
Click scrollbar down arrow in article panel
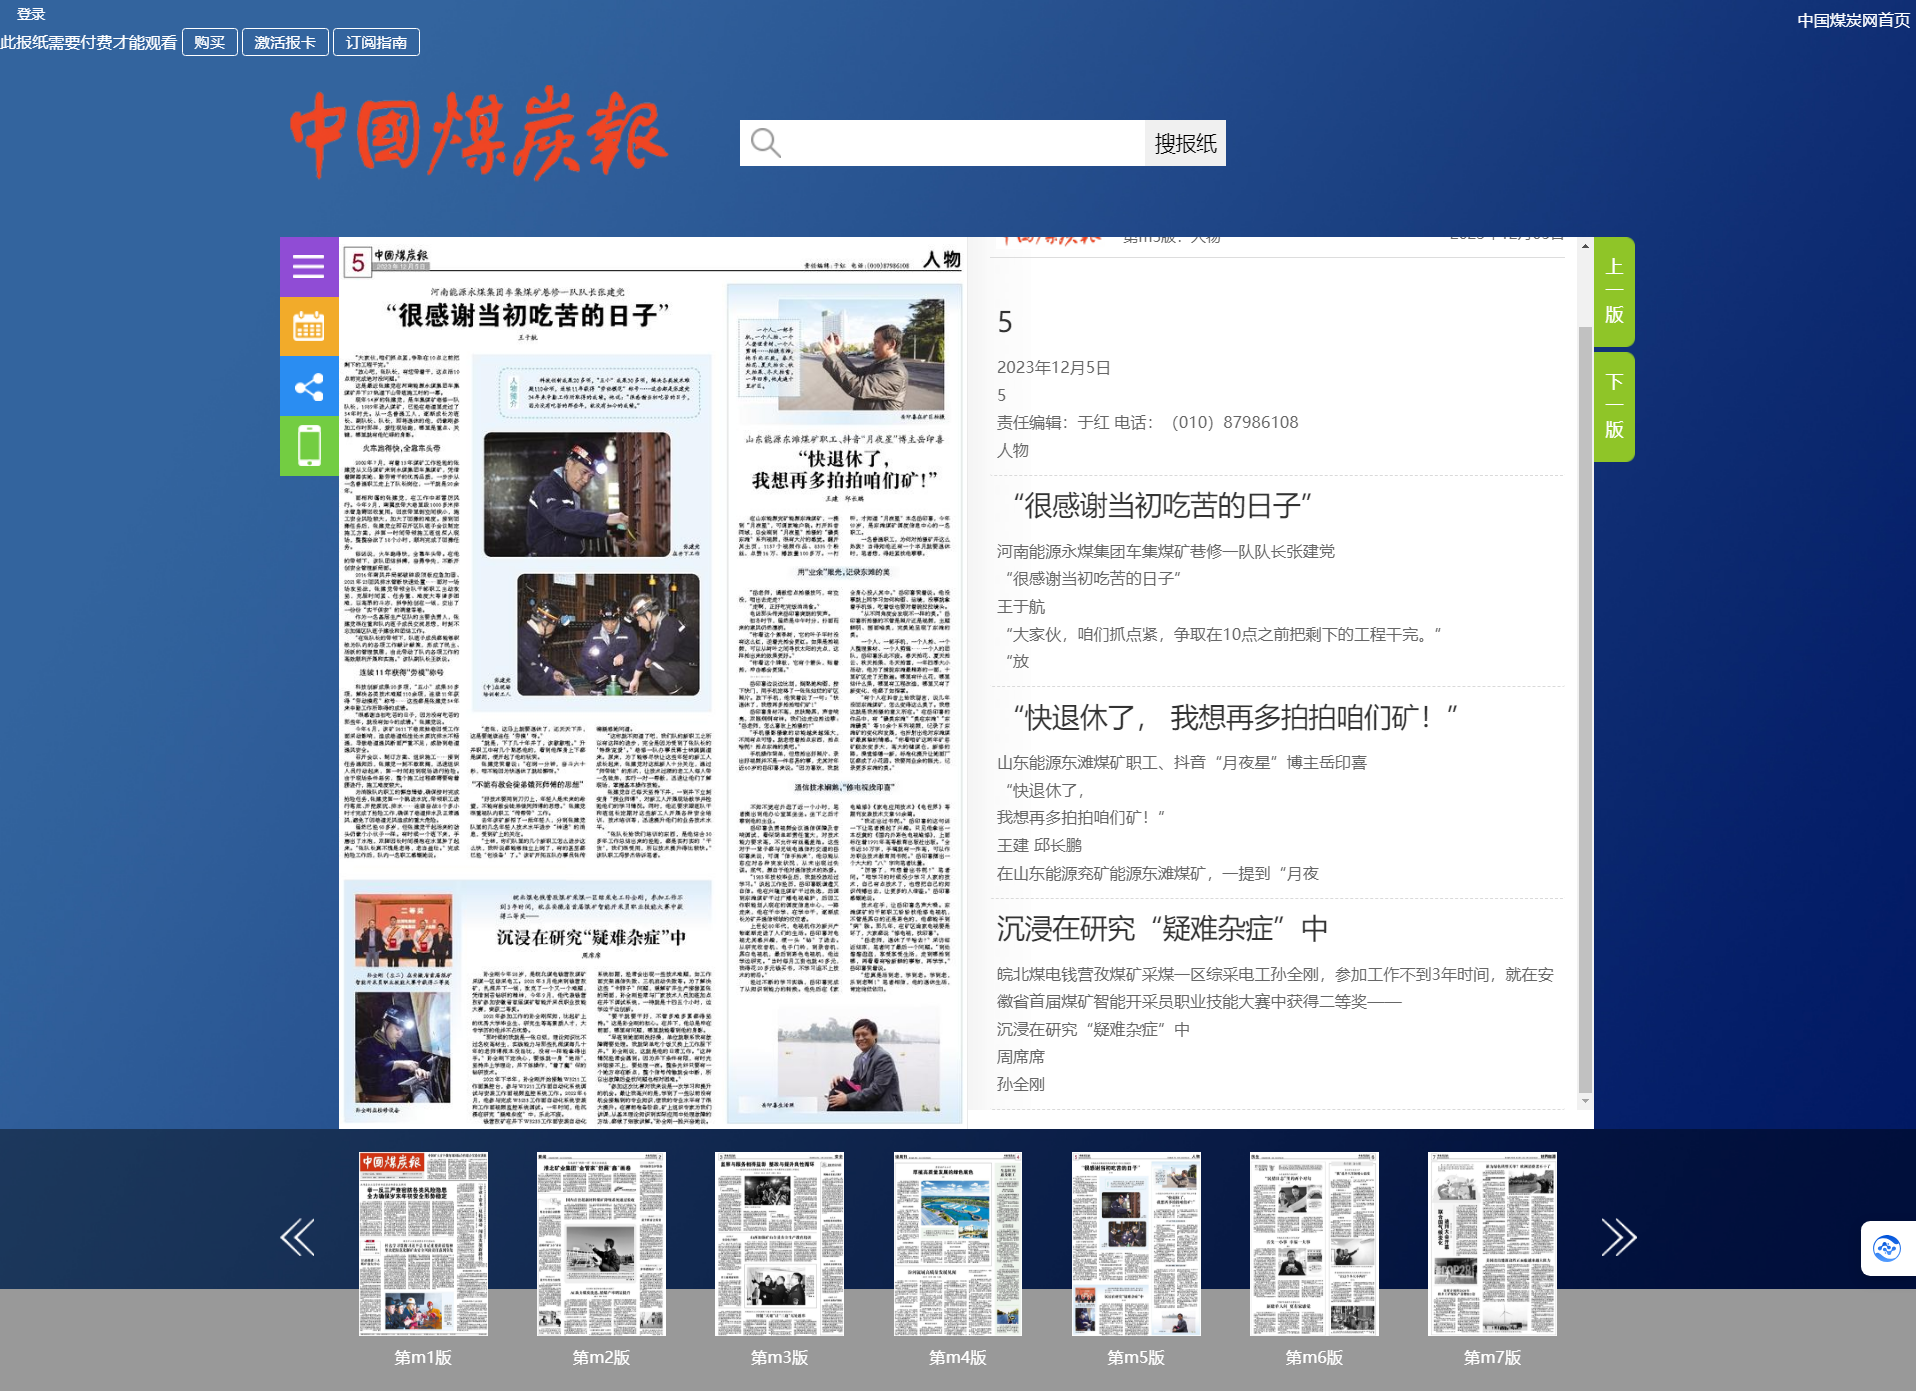1585,1101
